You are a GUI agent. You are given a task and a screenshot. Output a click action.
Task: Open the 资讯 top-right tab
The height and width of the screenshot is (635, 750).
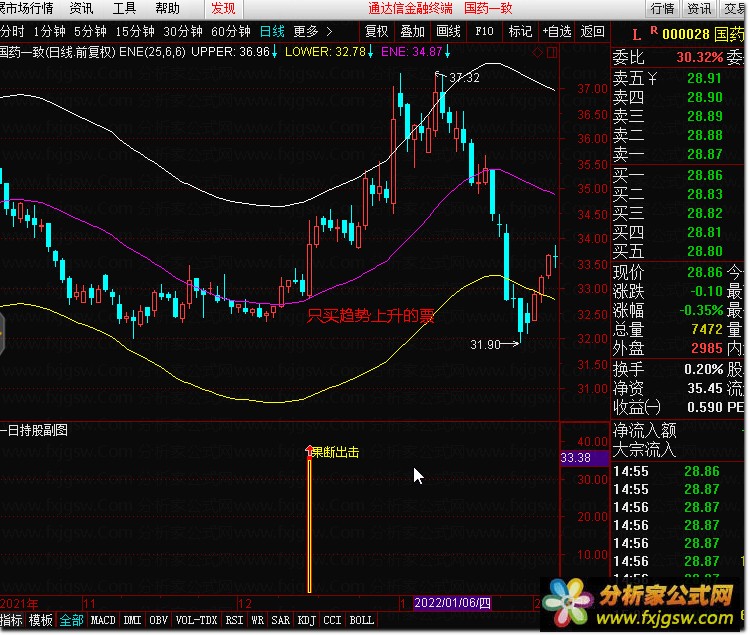[x=699, y=9]
